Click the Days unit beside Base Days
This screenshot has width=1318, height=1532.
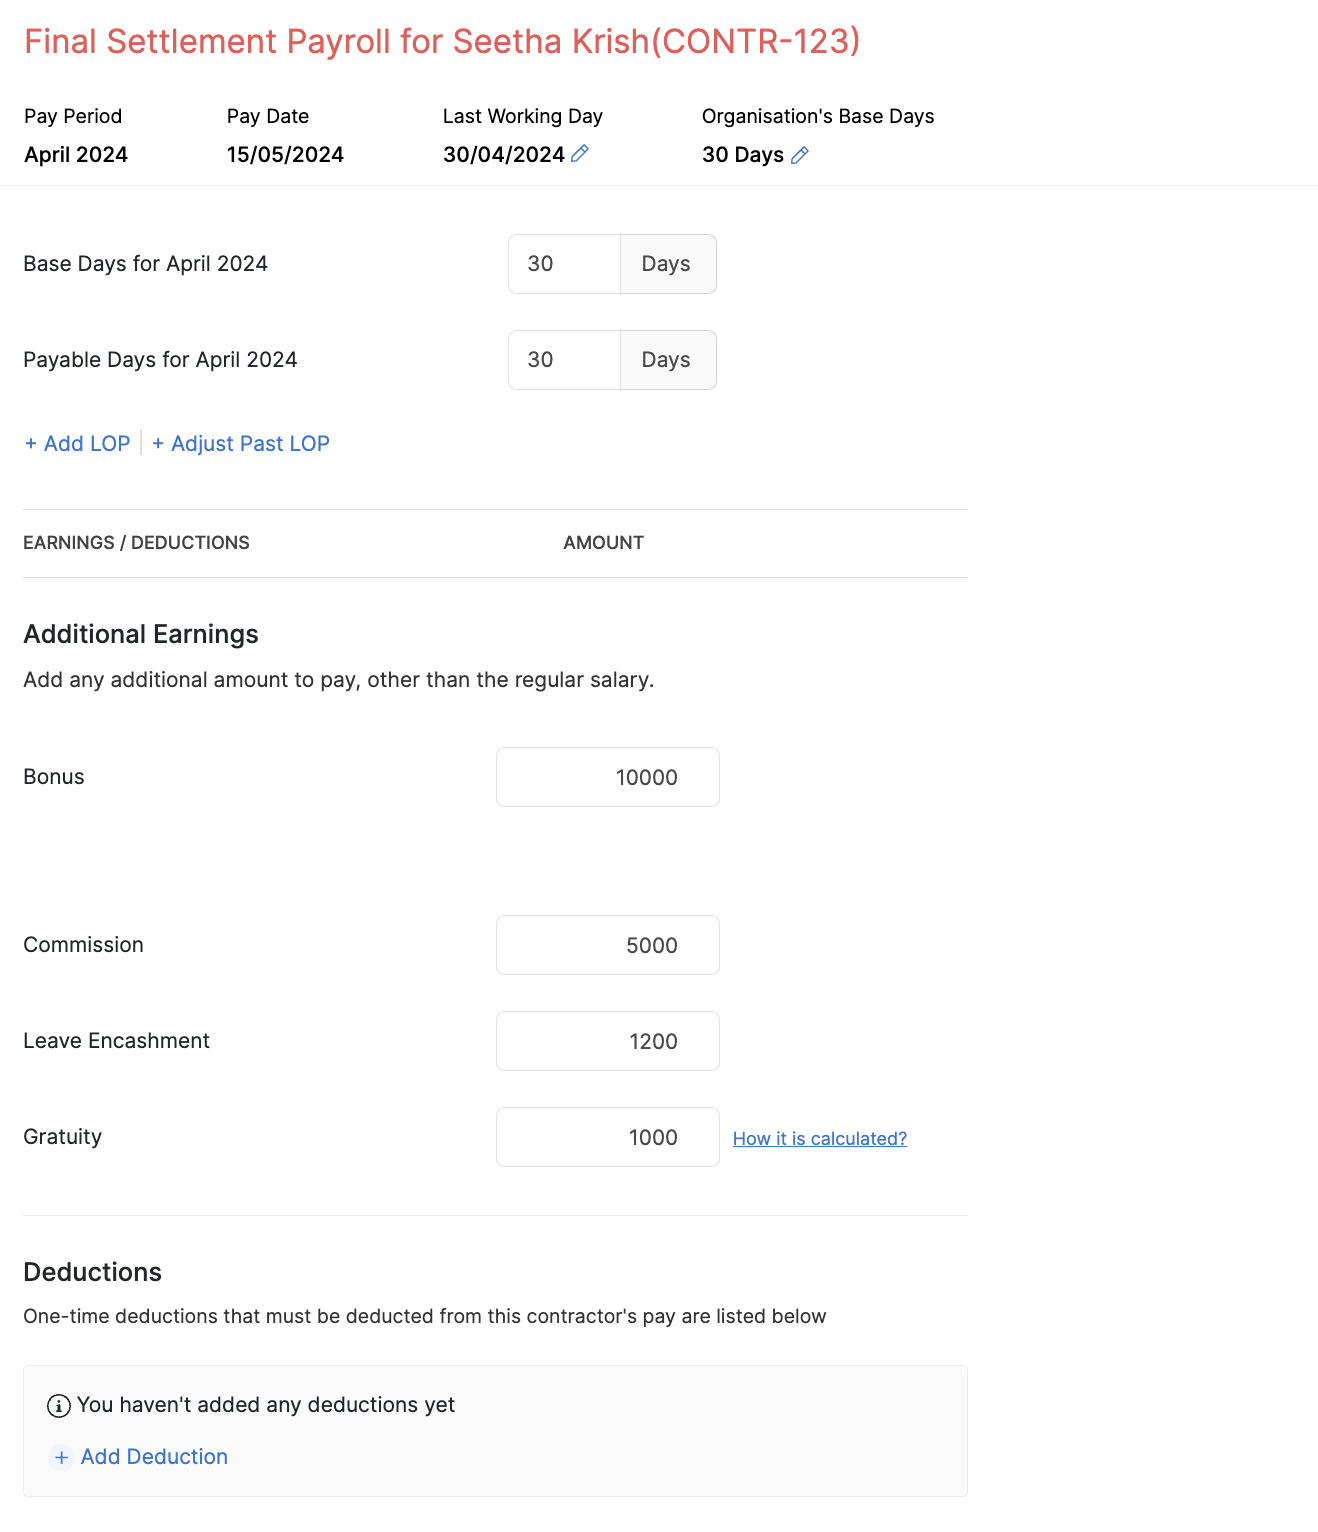[x=666, y=264]
